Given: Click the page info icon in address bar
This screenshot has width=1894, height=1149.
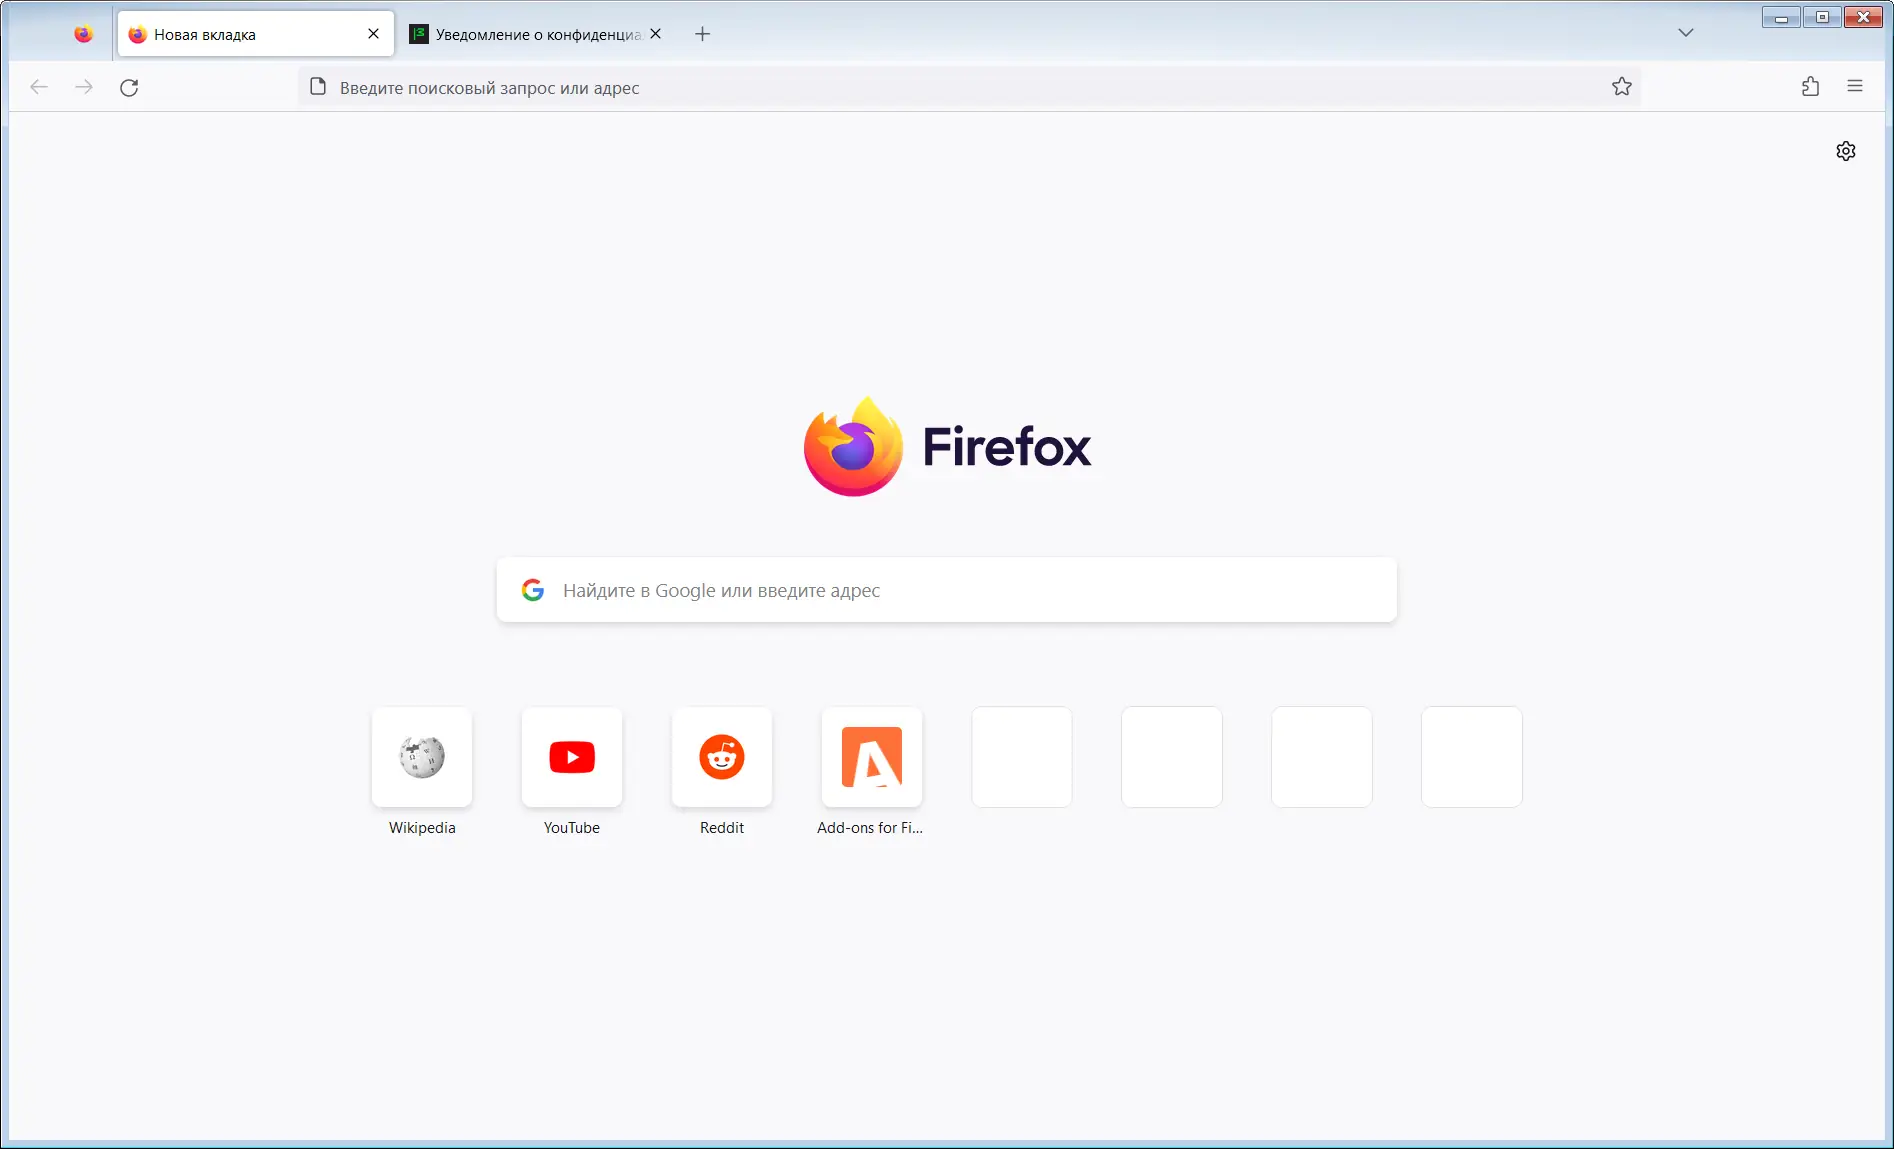Looking at the screenshot, I should pyautogui.click(x=318, y=87).
